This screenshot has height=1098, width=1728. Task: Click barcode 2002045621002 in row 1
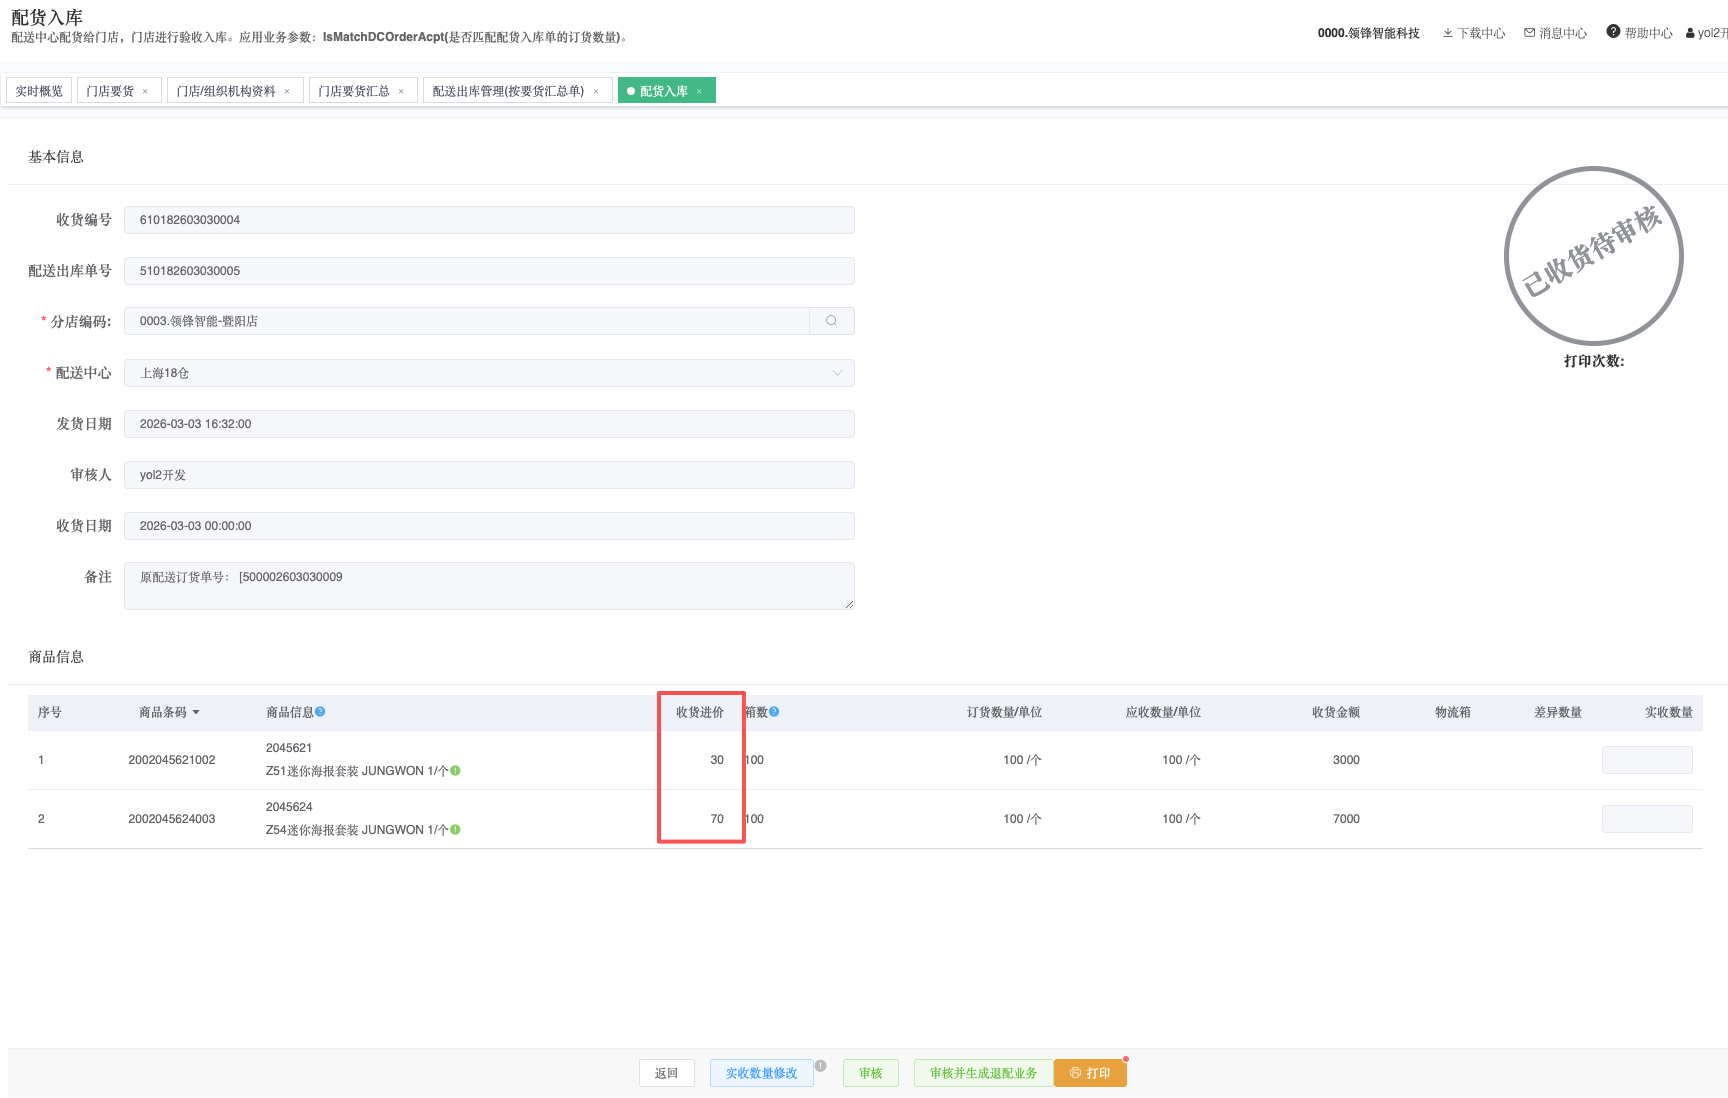tap(172, 760)
